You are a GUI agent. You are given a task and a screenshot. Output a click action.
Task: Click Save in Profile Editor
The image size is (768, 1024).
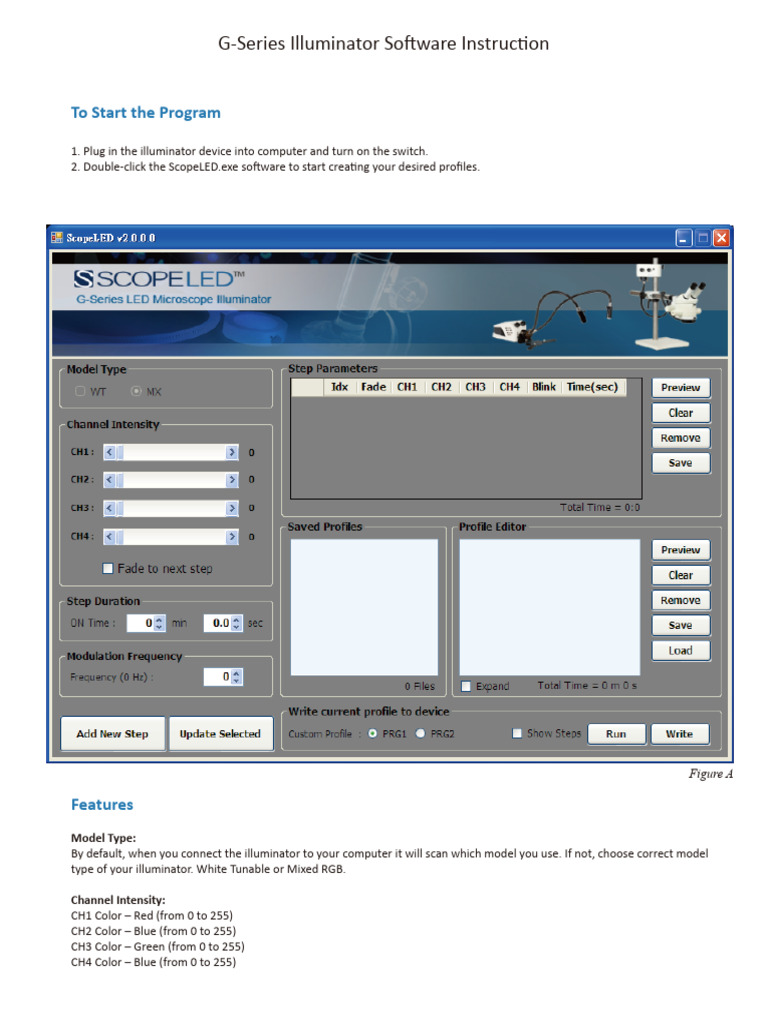pyautogui.click(x=680, y=626)
